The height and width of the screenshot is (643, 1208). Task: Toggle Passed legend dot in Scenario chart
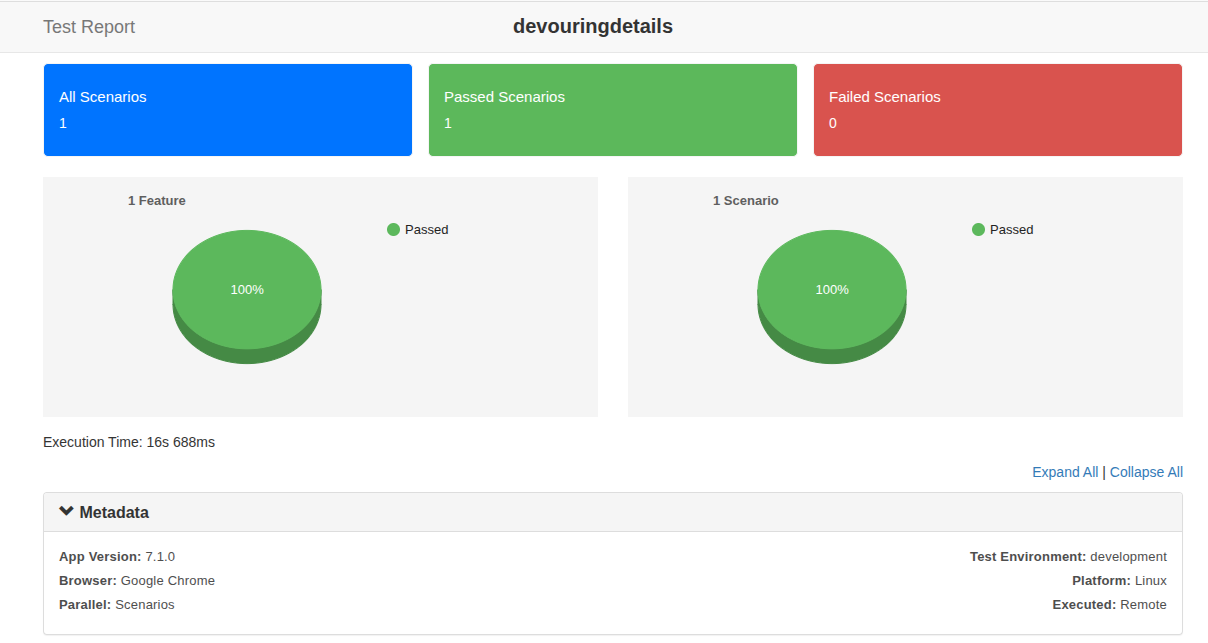coord(978,229)
